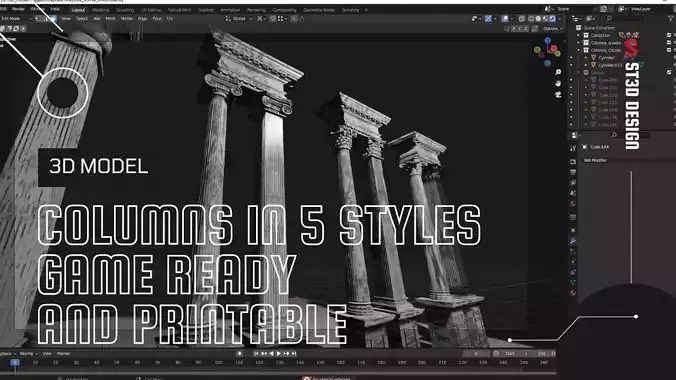676x380 pixels.
Task: Open the Geometry Nodes workspace tab
Action: pyautogui.click(x=319, y=10)
